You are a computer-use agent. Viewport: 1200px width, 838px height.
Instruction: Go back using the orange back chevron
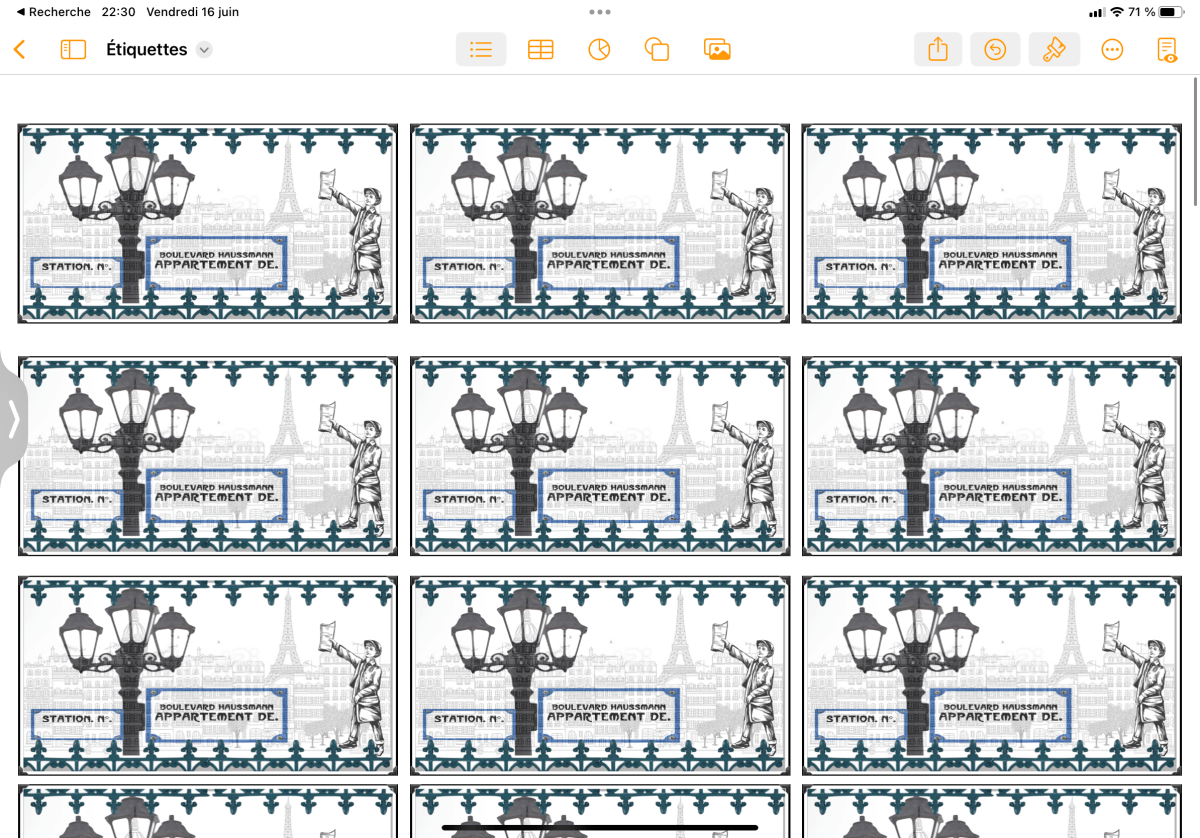click(19, 50)
